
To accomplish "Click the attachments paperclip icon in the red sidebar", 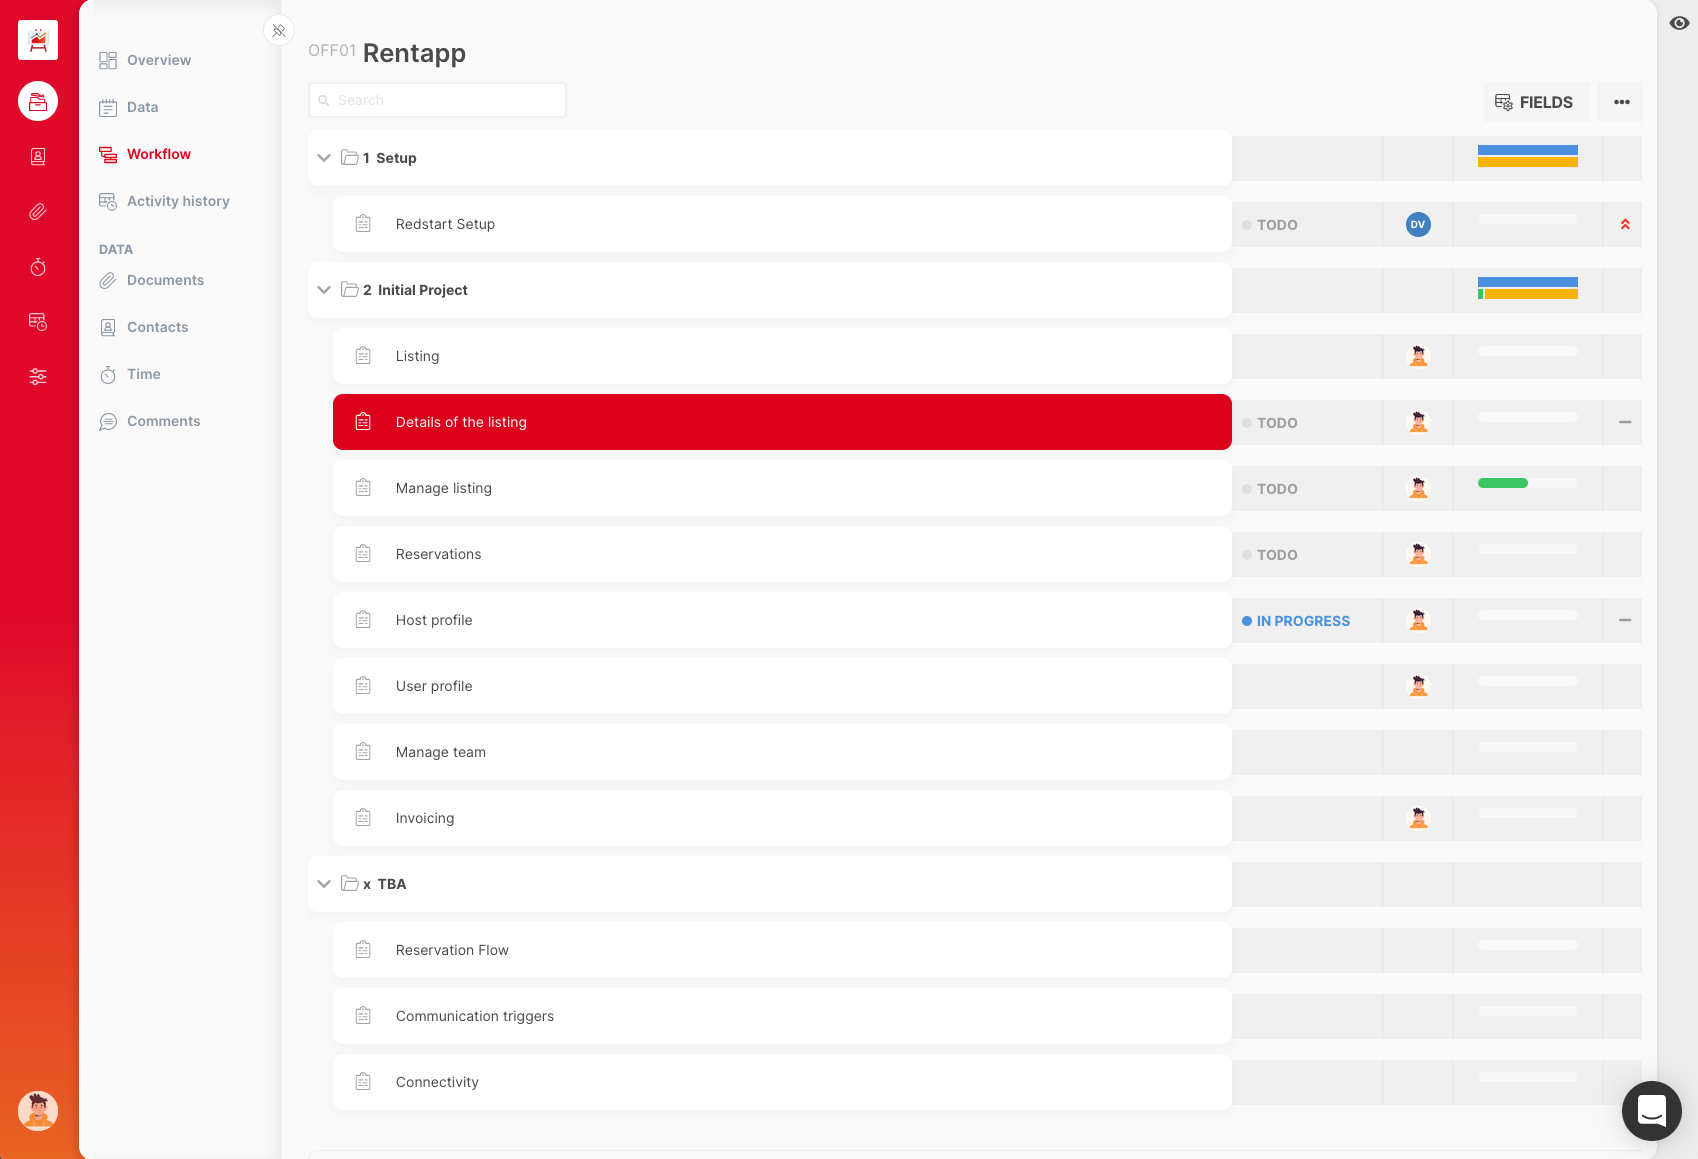I will point(38,212).
